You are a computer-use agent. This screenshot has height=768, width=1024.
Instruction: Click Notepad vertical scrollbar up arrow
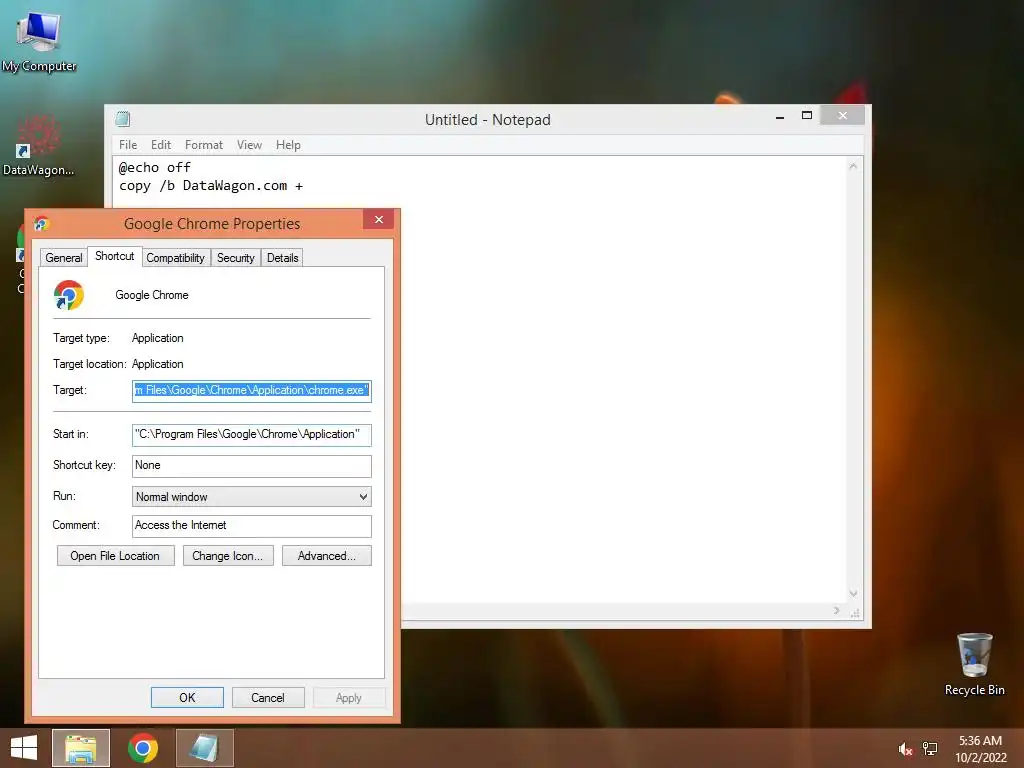tap(853, 167)
